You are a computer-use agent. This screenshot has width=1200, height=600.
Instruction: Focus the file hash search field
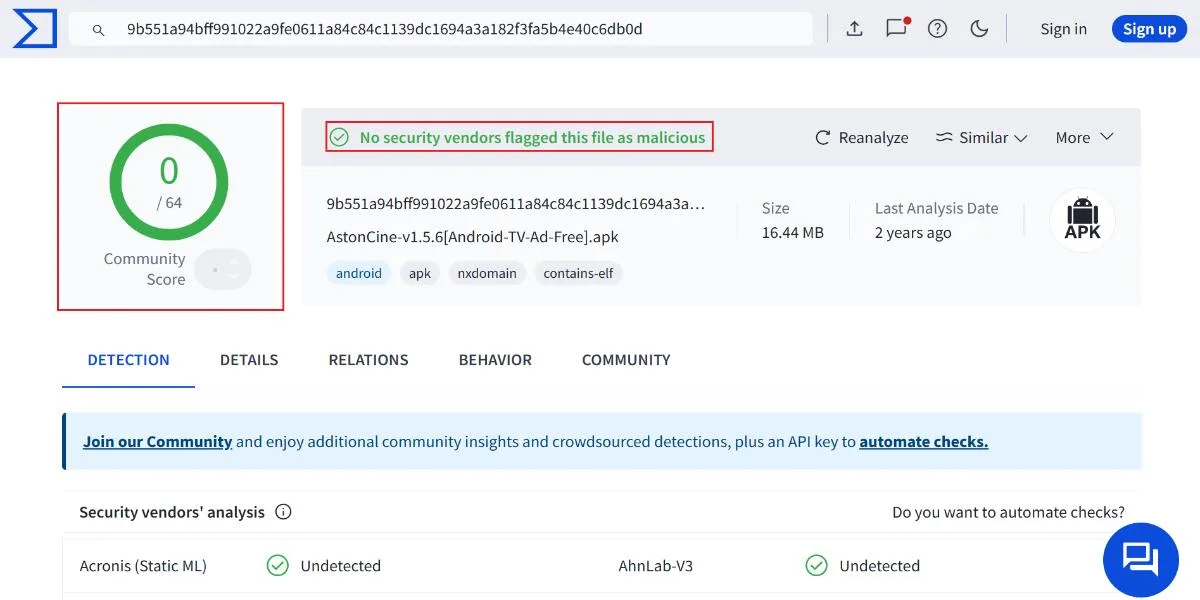[x=440, y=29]
